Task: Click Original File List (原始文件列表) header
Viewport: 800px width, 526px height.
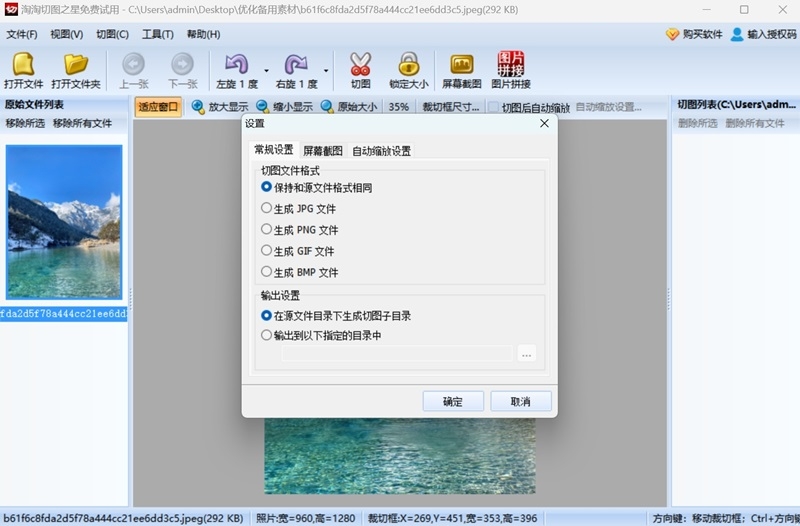Action: point(35,105)
